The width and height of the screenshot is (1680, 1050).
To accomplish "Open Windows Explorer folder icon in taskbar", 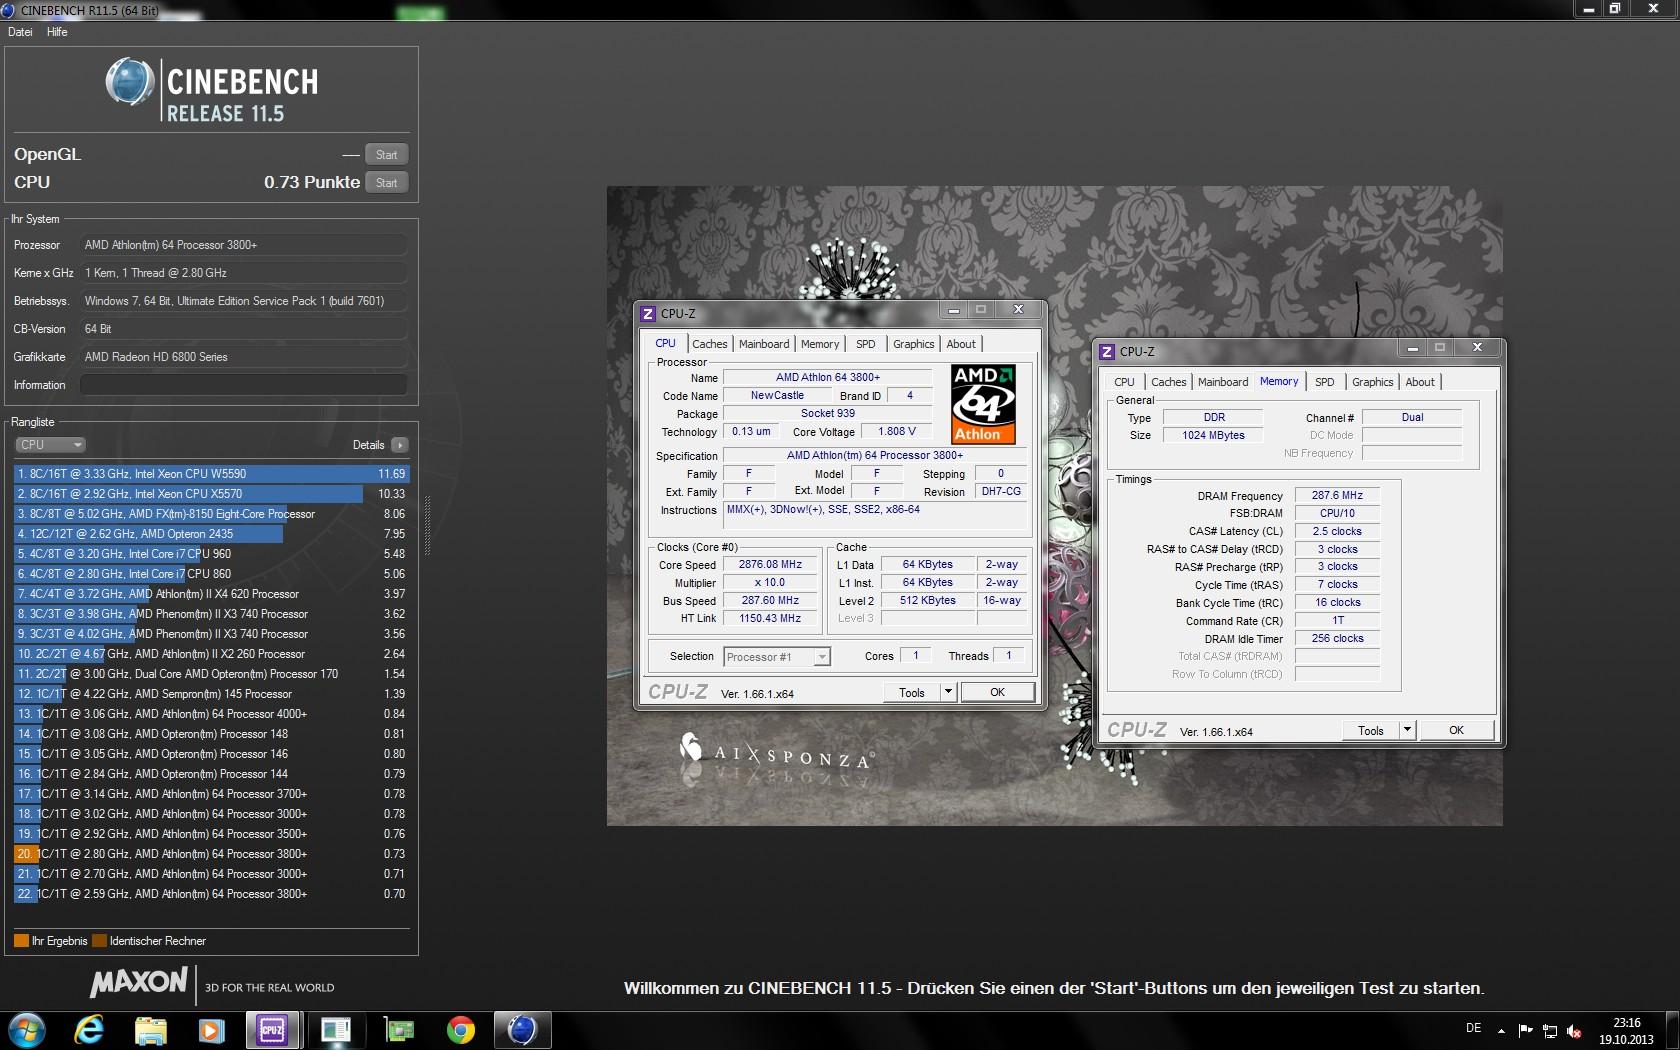I will click(x=150, y=1029).
